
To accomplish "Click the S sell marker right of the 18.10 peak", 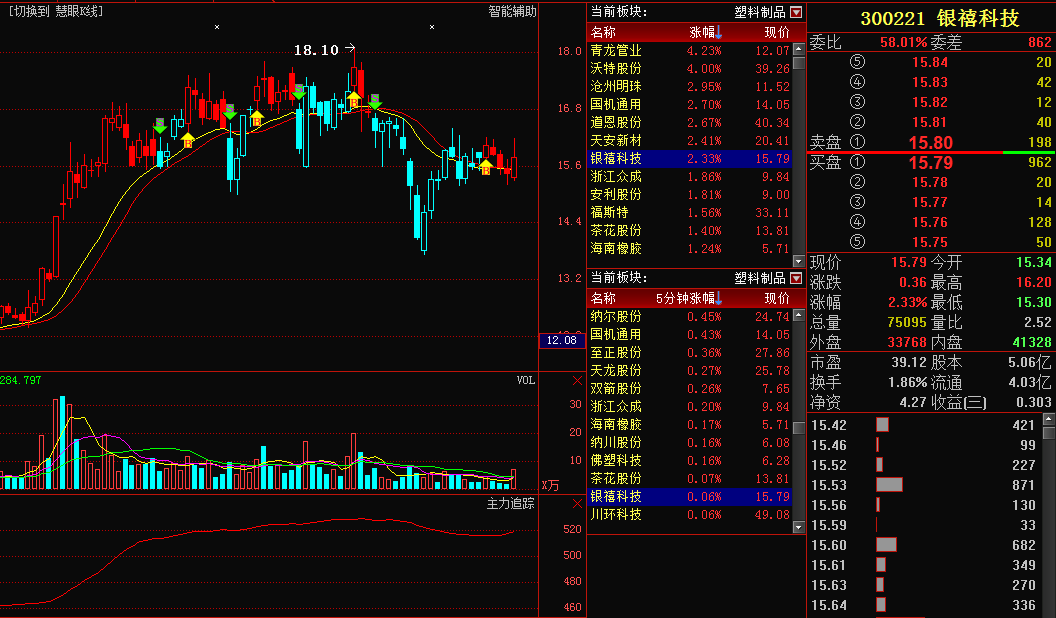I will click(x=375, y=101).
